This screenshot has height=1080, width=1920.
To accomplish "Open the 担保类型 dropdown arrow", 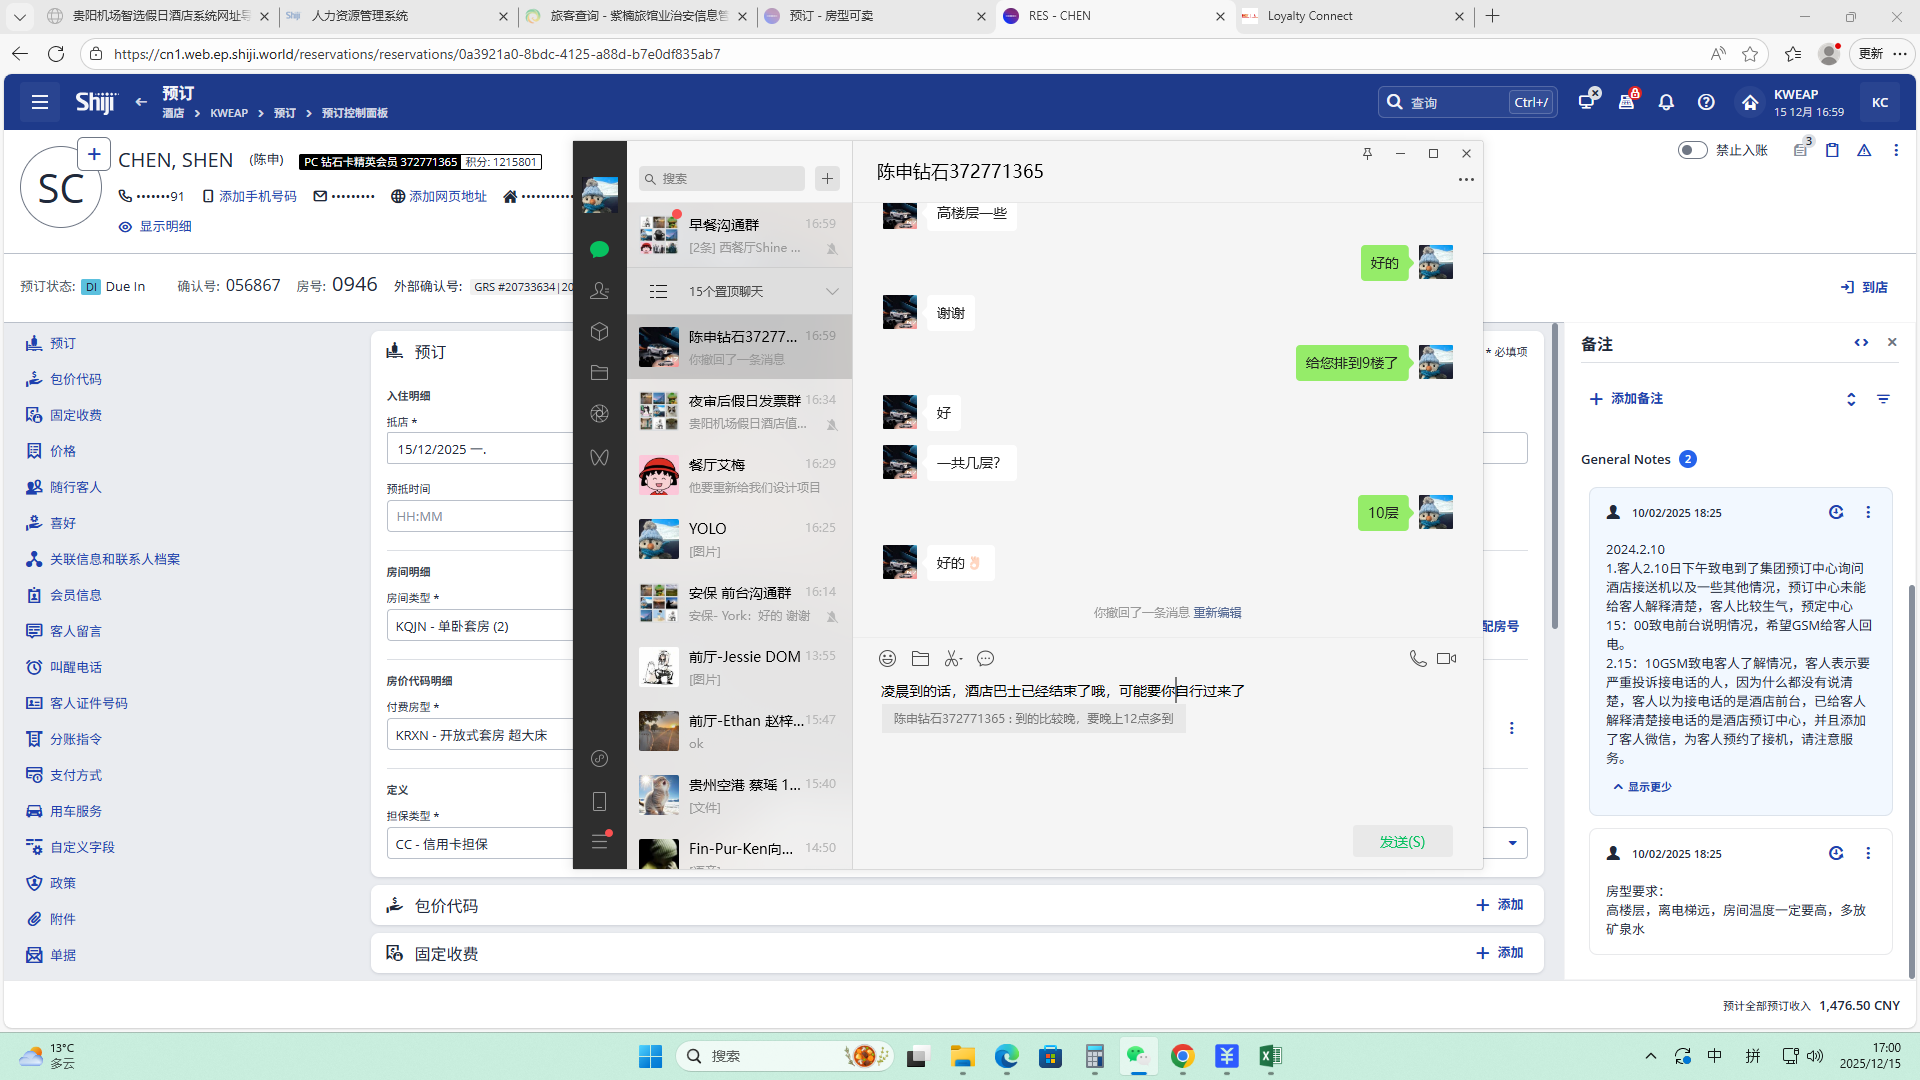I will [1512, 843].
